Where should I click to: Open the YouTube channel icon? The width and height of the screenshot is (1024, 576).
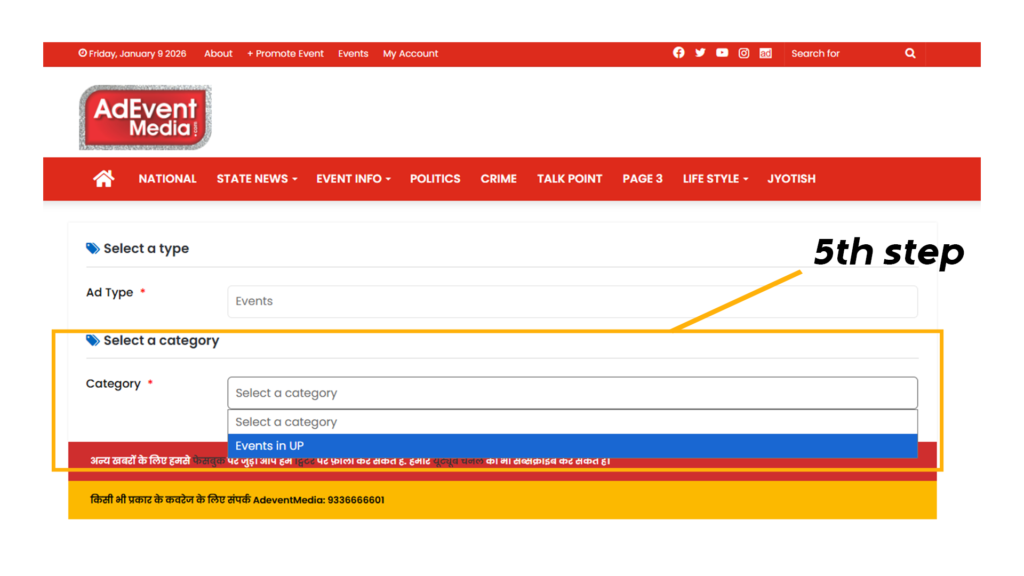[722, 53]
